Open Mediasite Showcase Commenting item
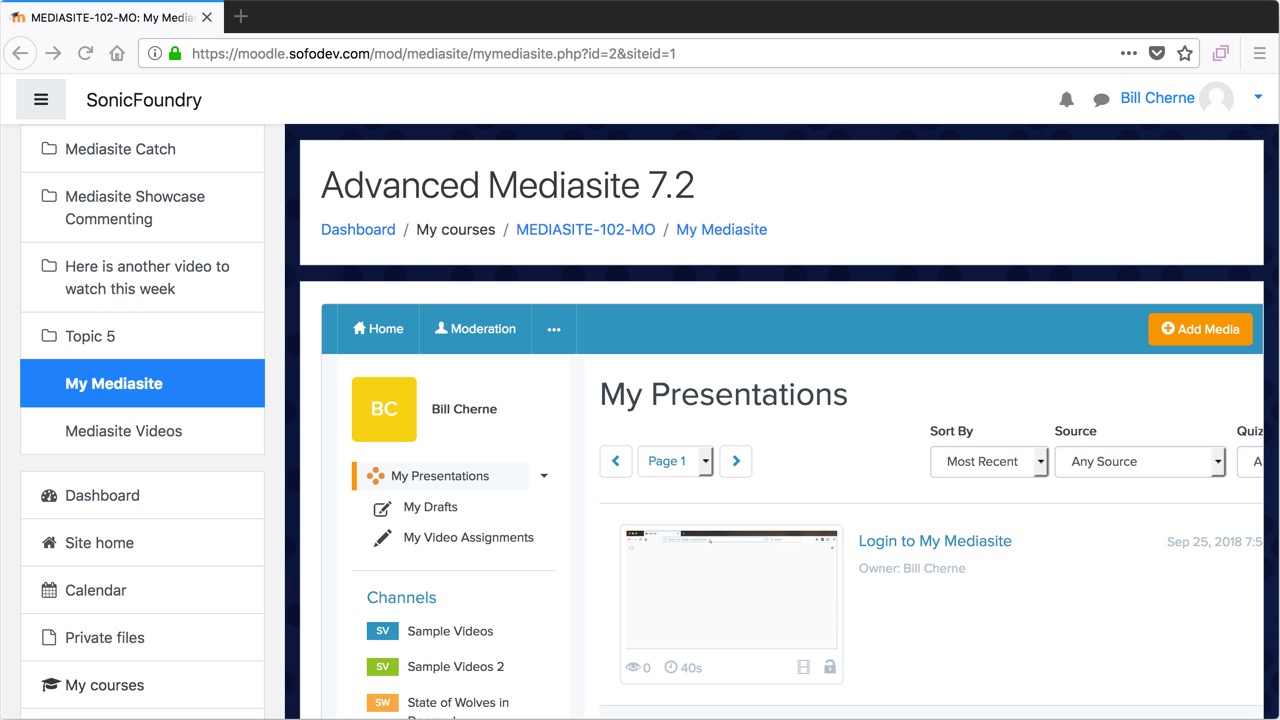1280x720 pixels. [142, 208]
